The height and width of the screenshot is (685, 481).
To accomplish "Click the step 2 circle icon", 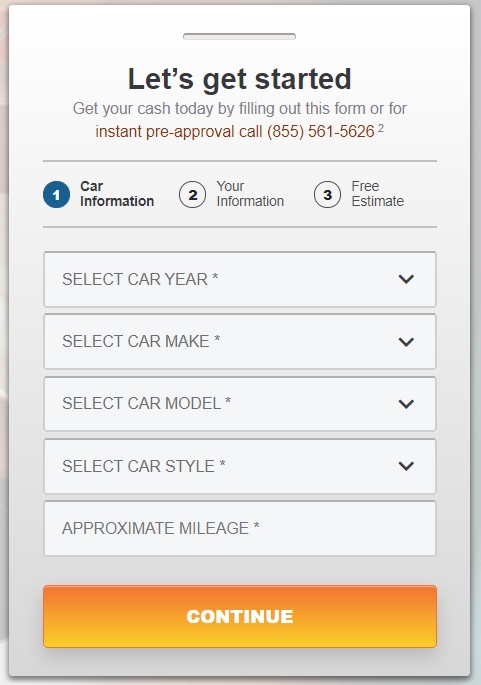I will pyautogui.click(x=192, y=194).
